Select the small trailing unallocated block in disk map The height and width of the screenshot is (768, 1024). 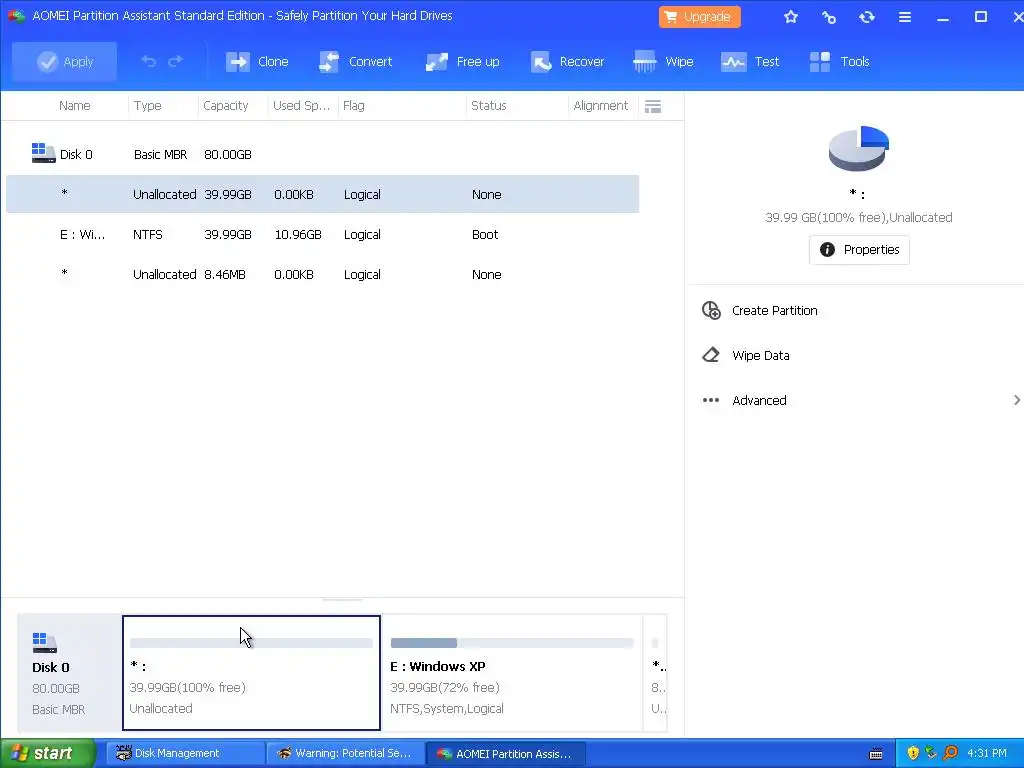pos(656,673)
